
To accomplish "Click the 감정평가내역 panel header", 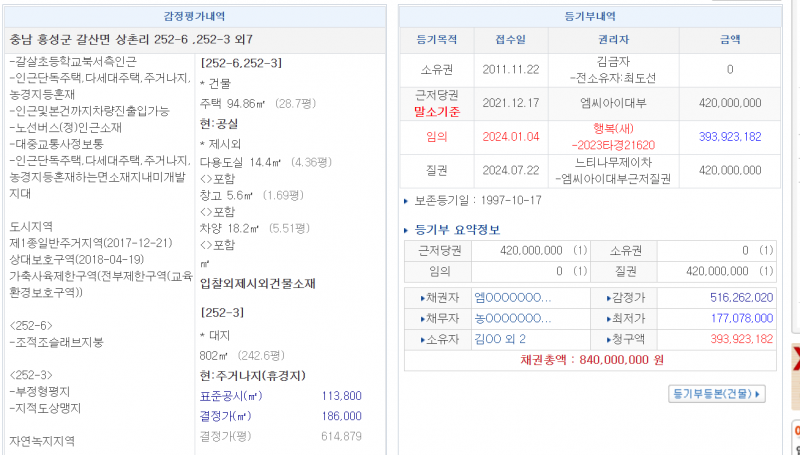I will coord(194,17).
